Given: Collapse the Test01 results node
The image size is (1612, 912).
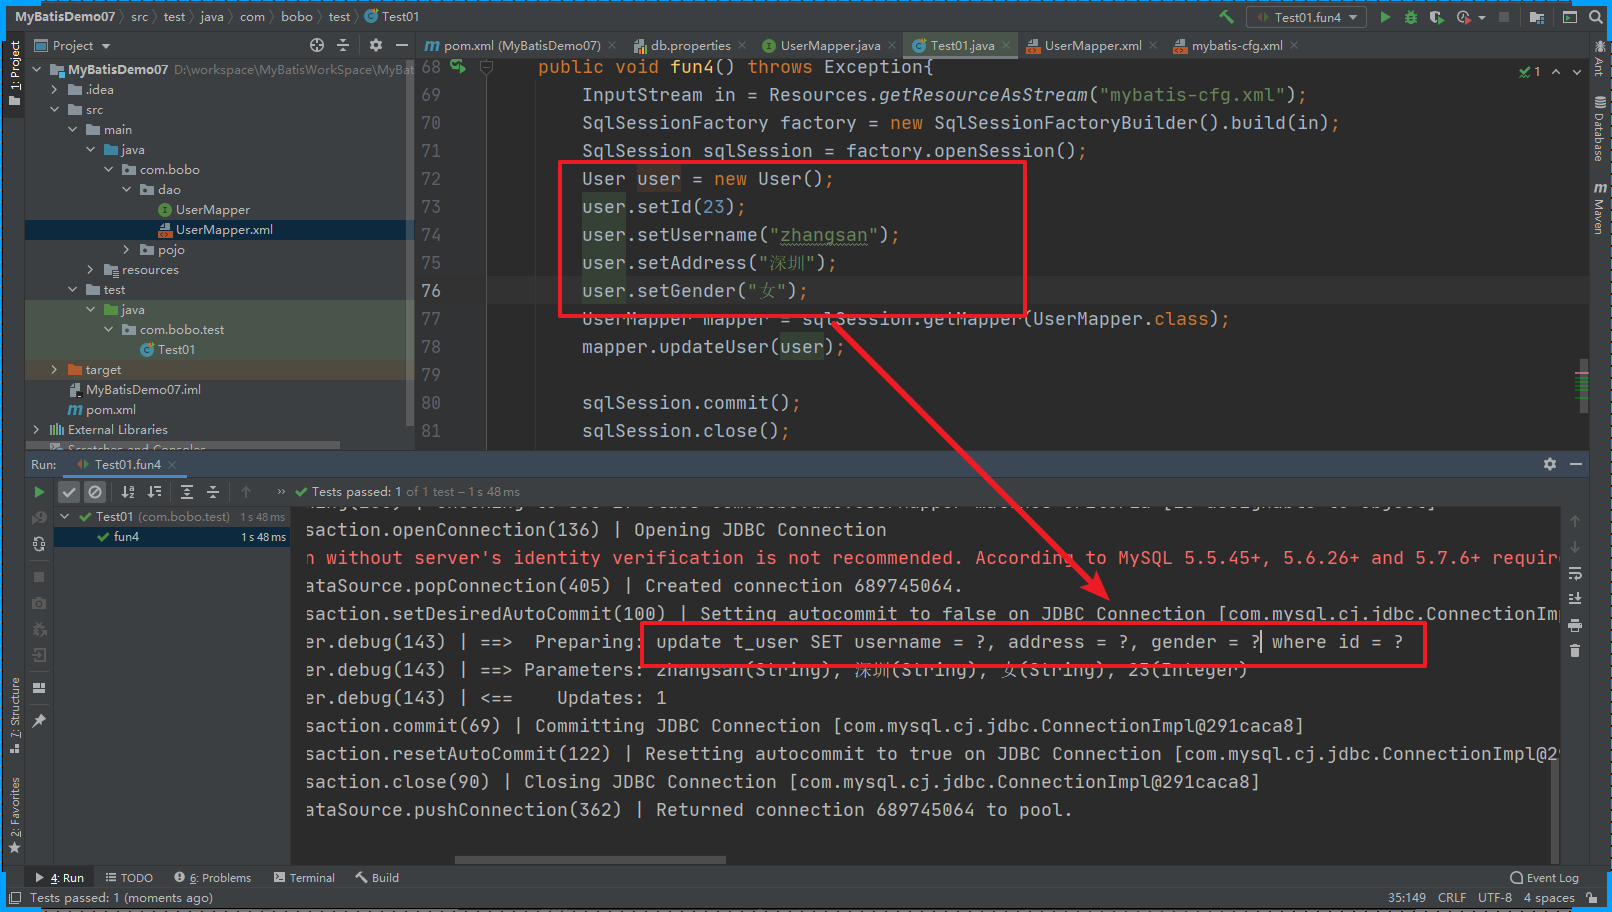Looking at the screenshot, I should (65, 517).
